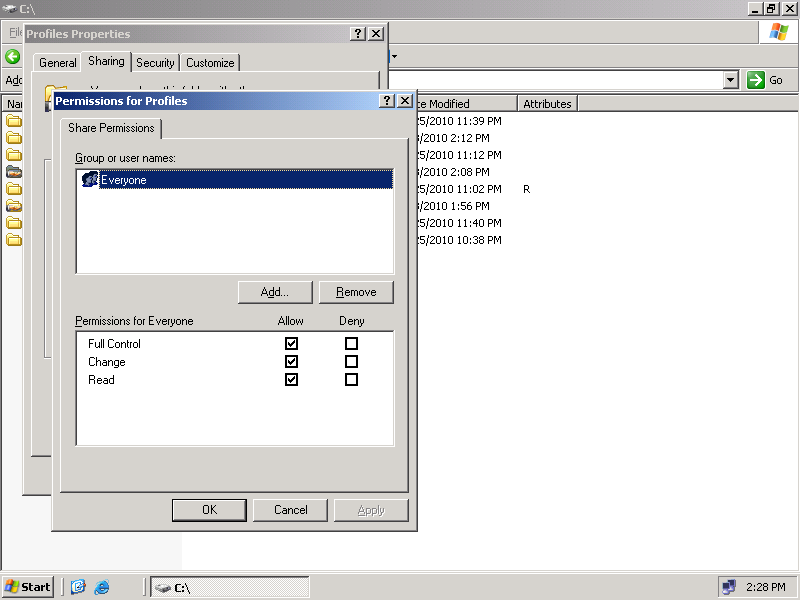Screen dimensions: 800x600
Task: Open Security tab in Profiles Properties
Action: click(155, 63)
